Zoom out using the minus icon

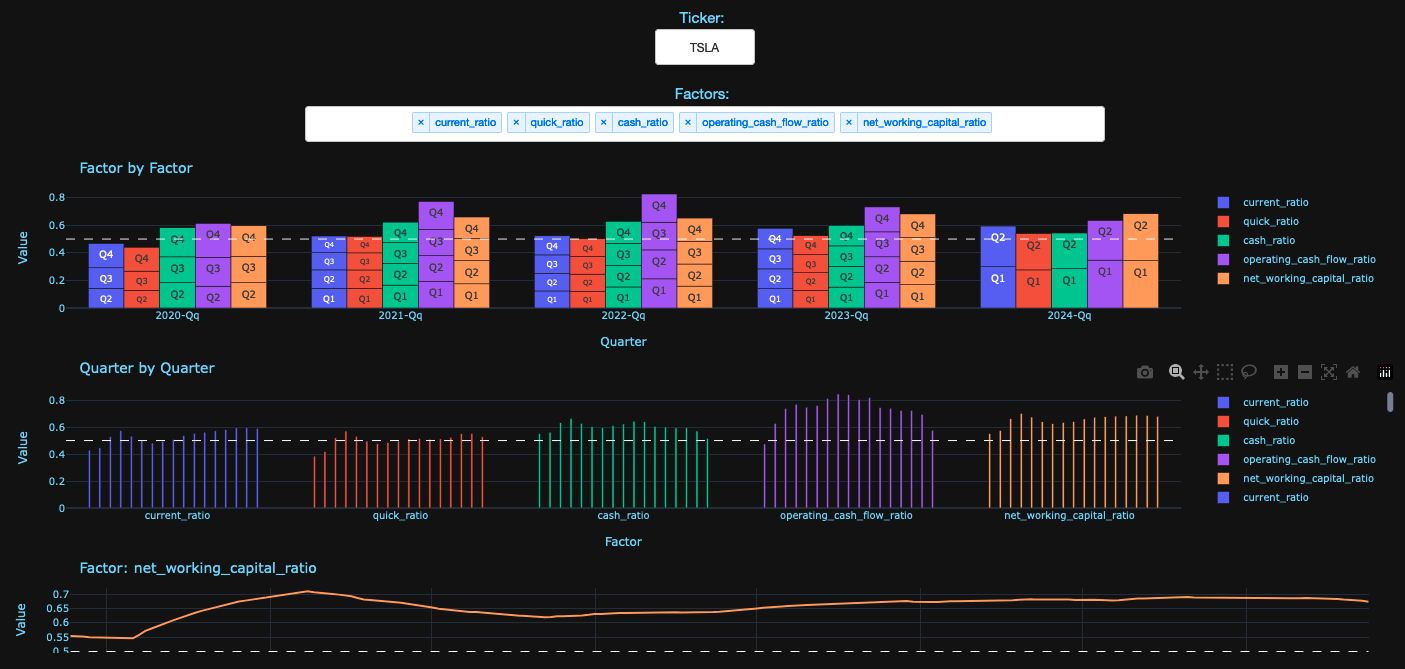(1305, 372)
